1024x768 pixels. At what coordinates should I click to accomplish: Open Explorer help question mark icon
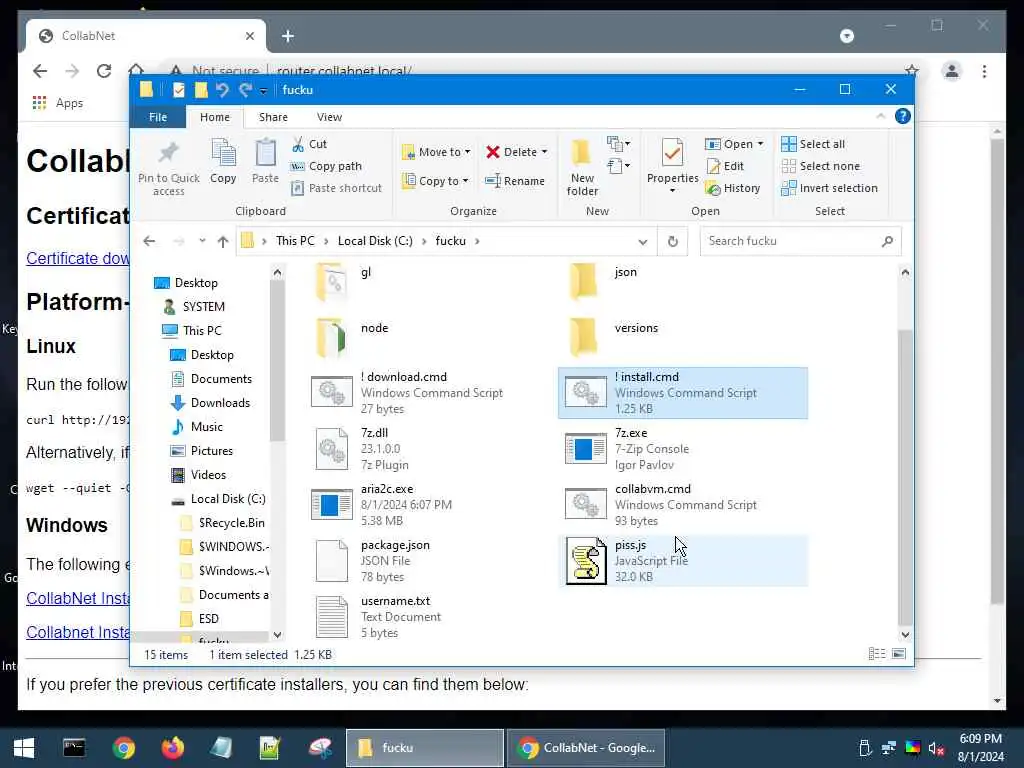tap(903, 116)
